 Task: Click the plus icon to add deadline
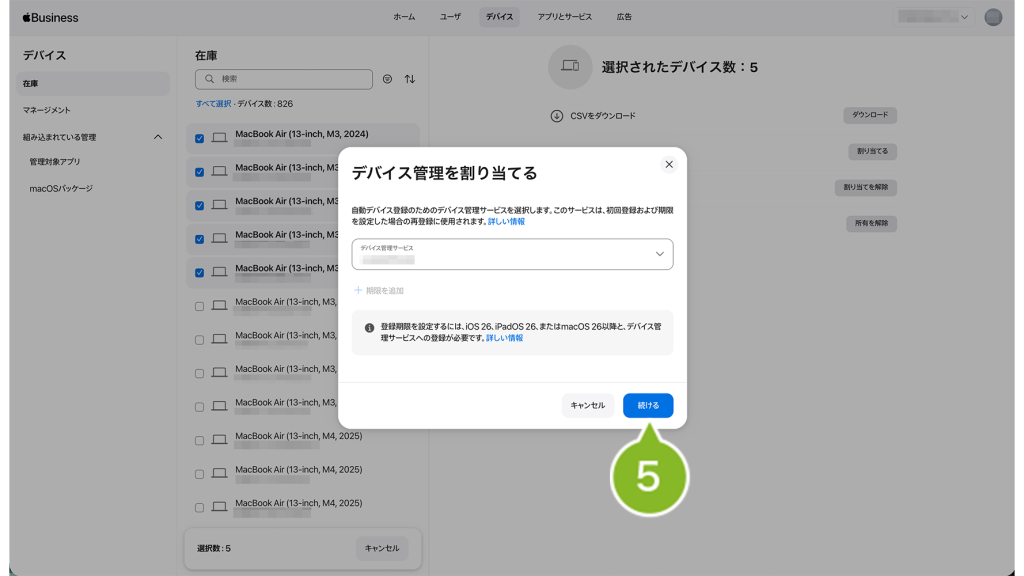coord(358,290)
